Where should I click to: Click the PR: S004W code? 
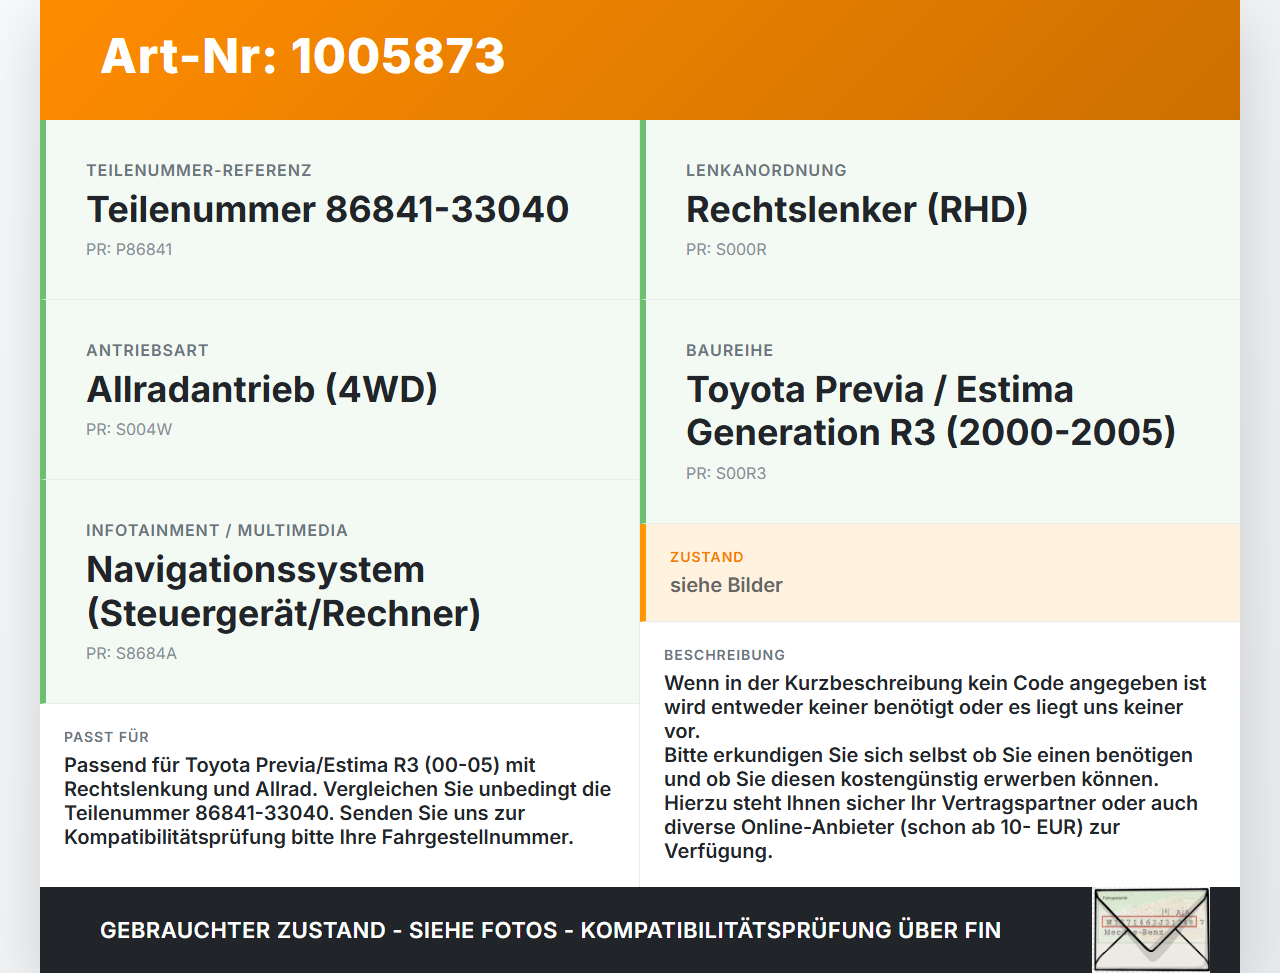pos(129,429)
